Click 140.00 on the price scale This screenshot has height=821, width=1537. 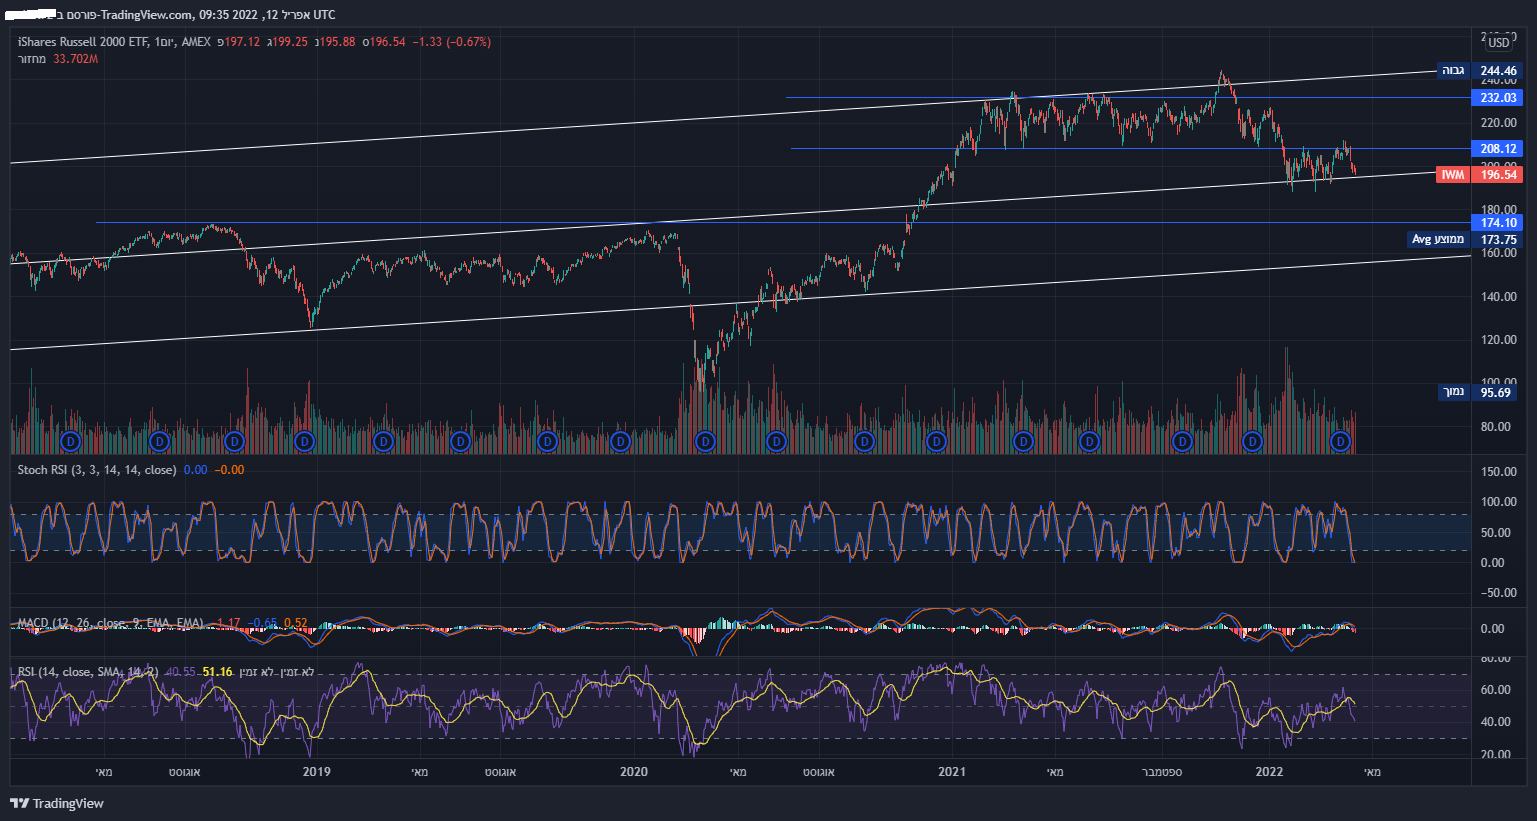click(x=1498, y=296)
